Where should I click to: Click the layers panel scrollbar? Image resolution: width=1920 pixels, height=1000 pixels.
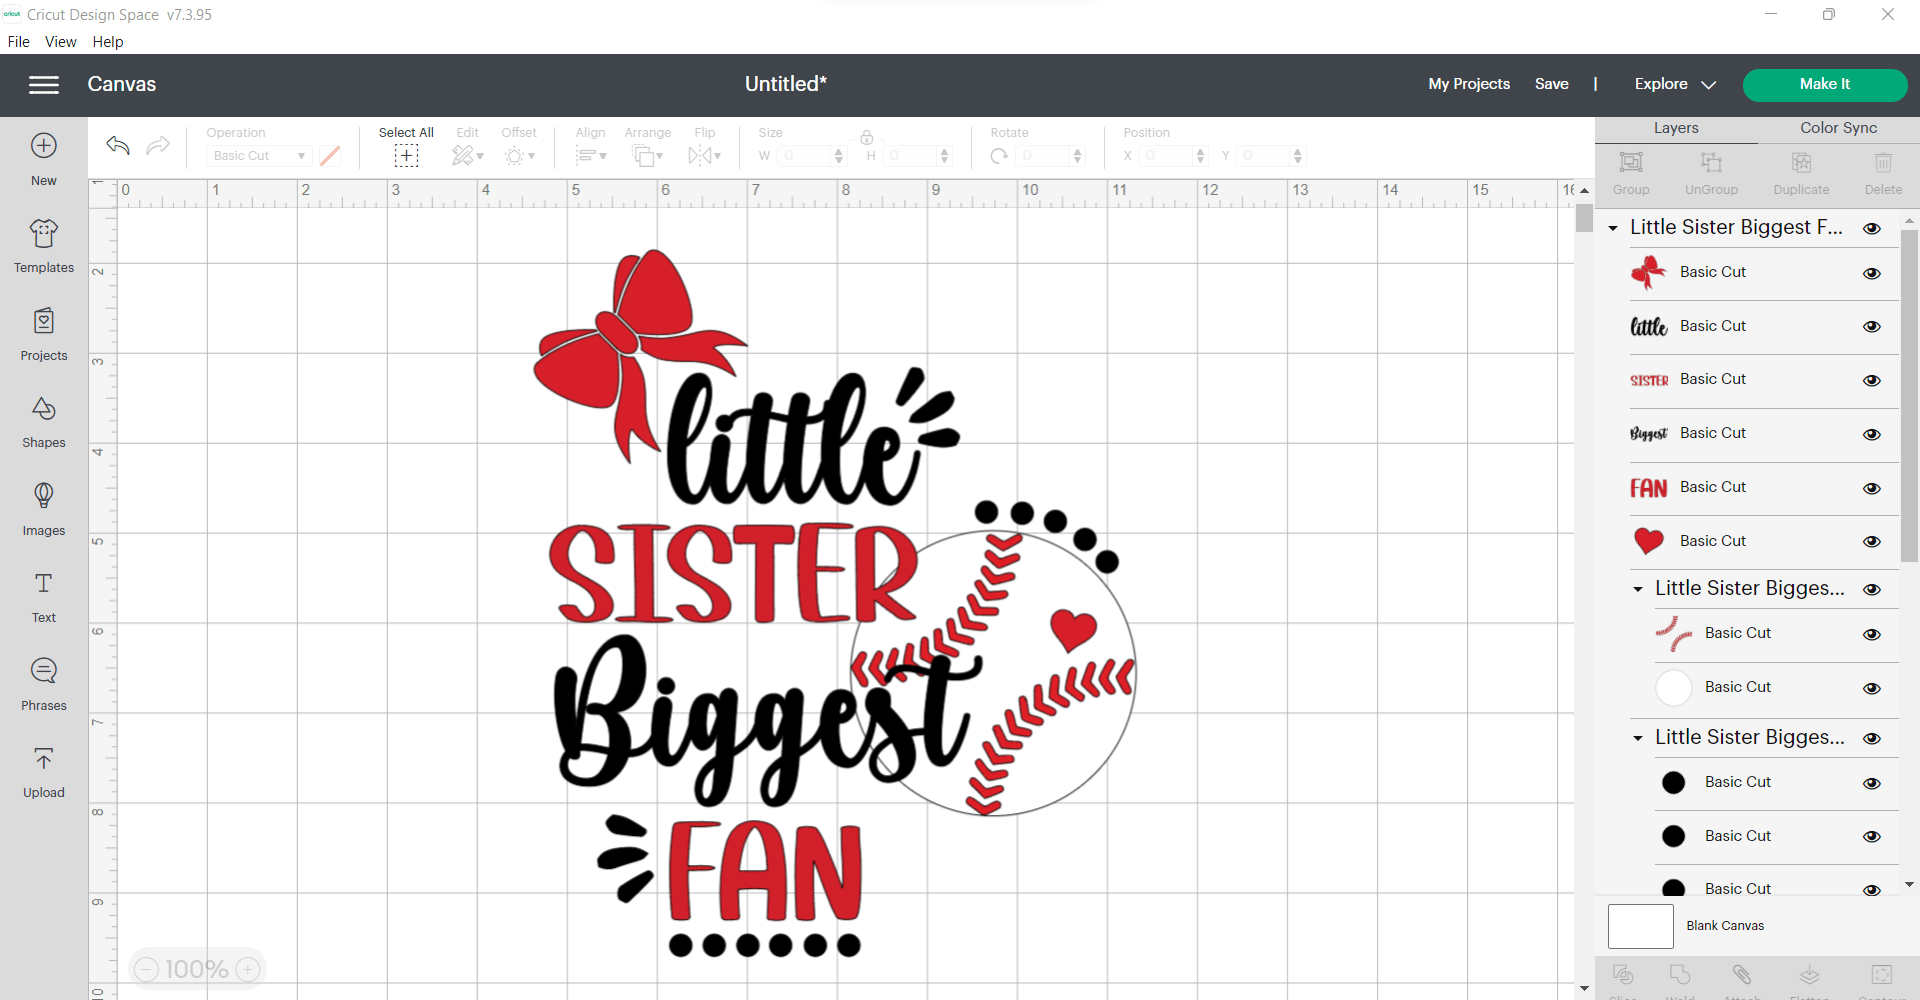1909,395
